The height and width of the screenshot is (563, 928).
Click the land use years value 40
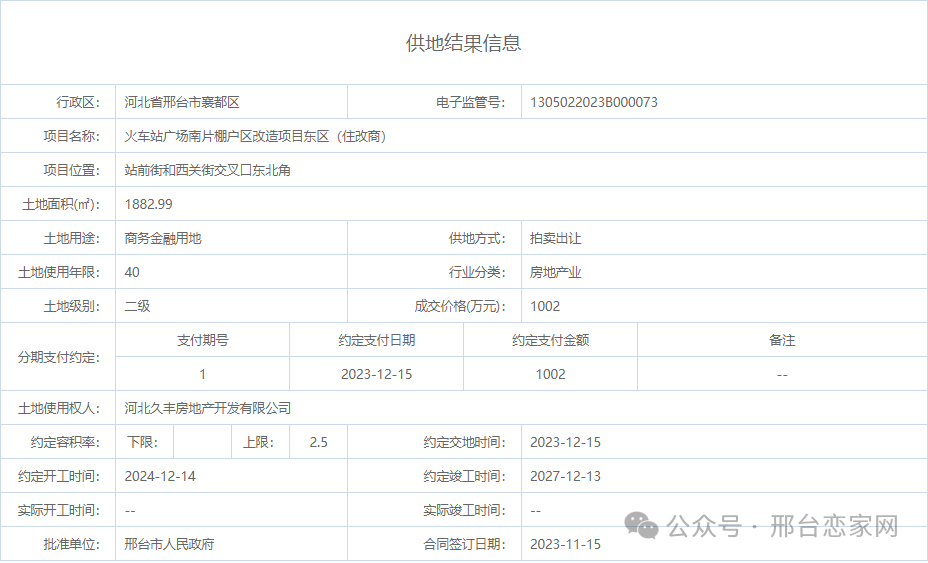tap(132, 272)
